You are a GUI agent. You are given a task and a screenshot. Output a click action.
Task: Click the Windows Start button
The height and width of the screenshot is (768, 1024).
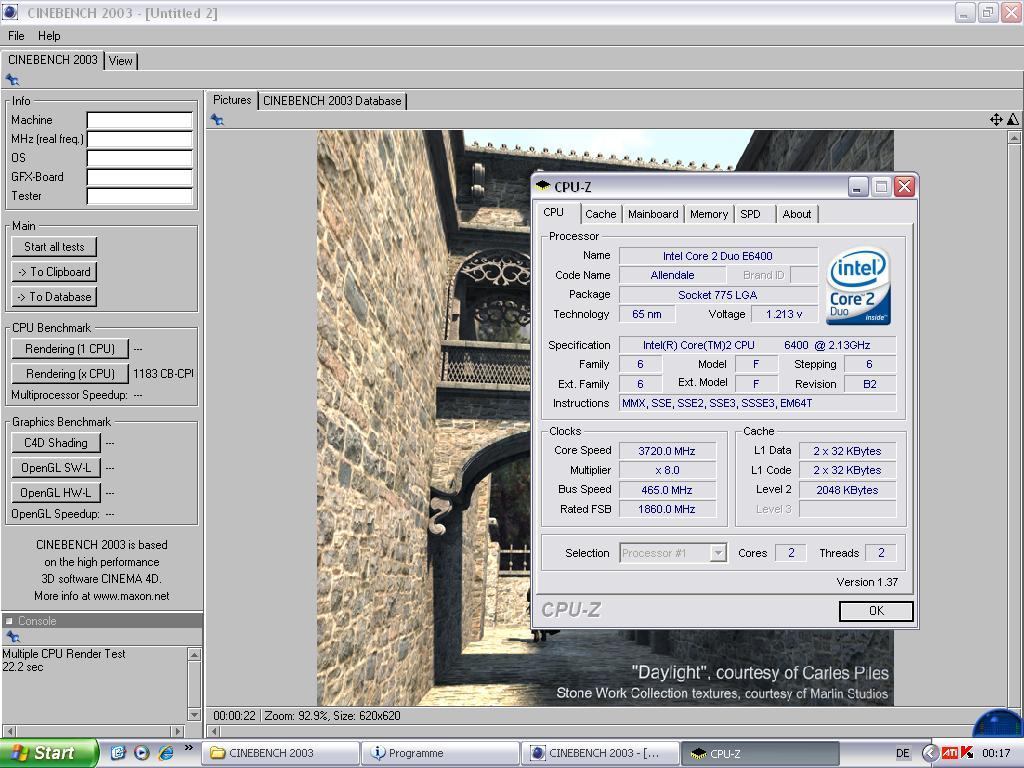48,753
